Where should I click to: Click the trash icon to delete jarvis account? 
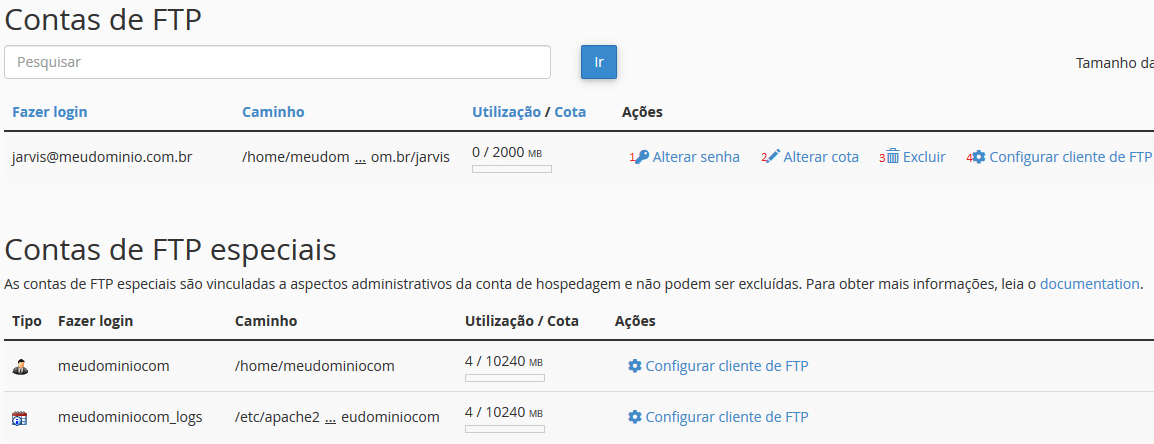click(893, 157)
